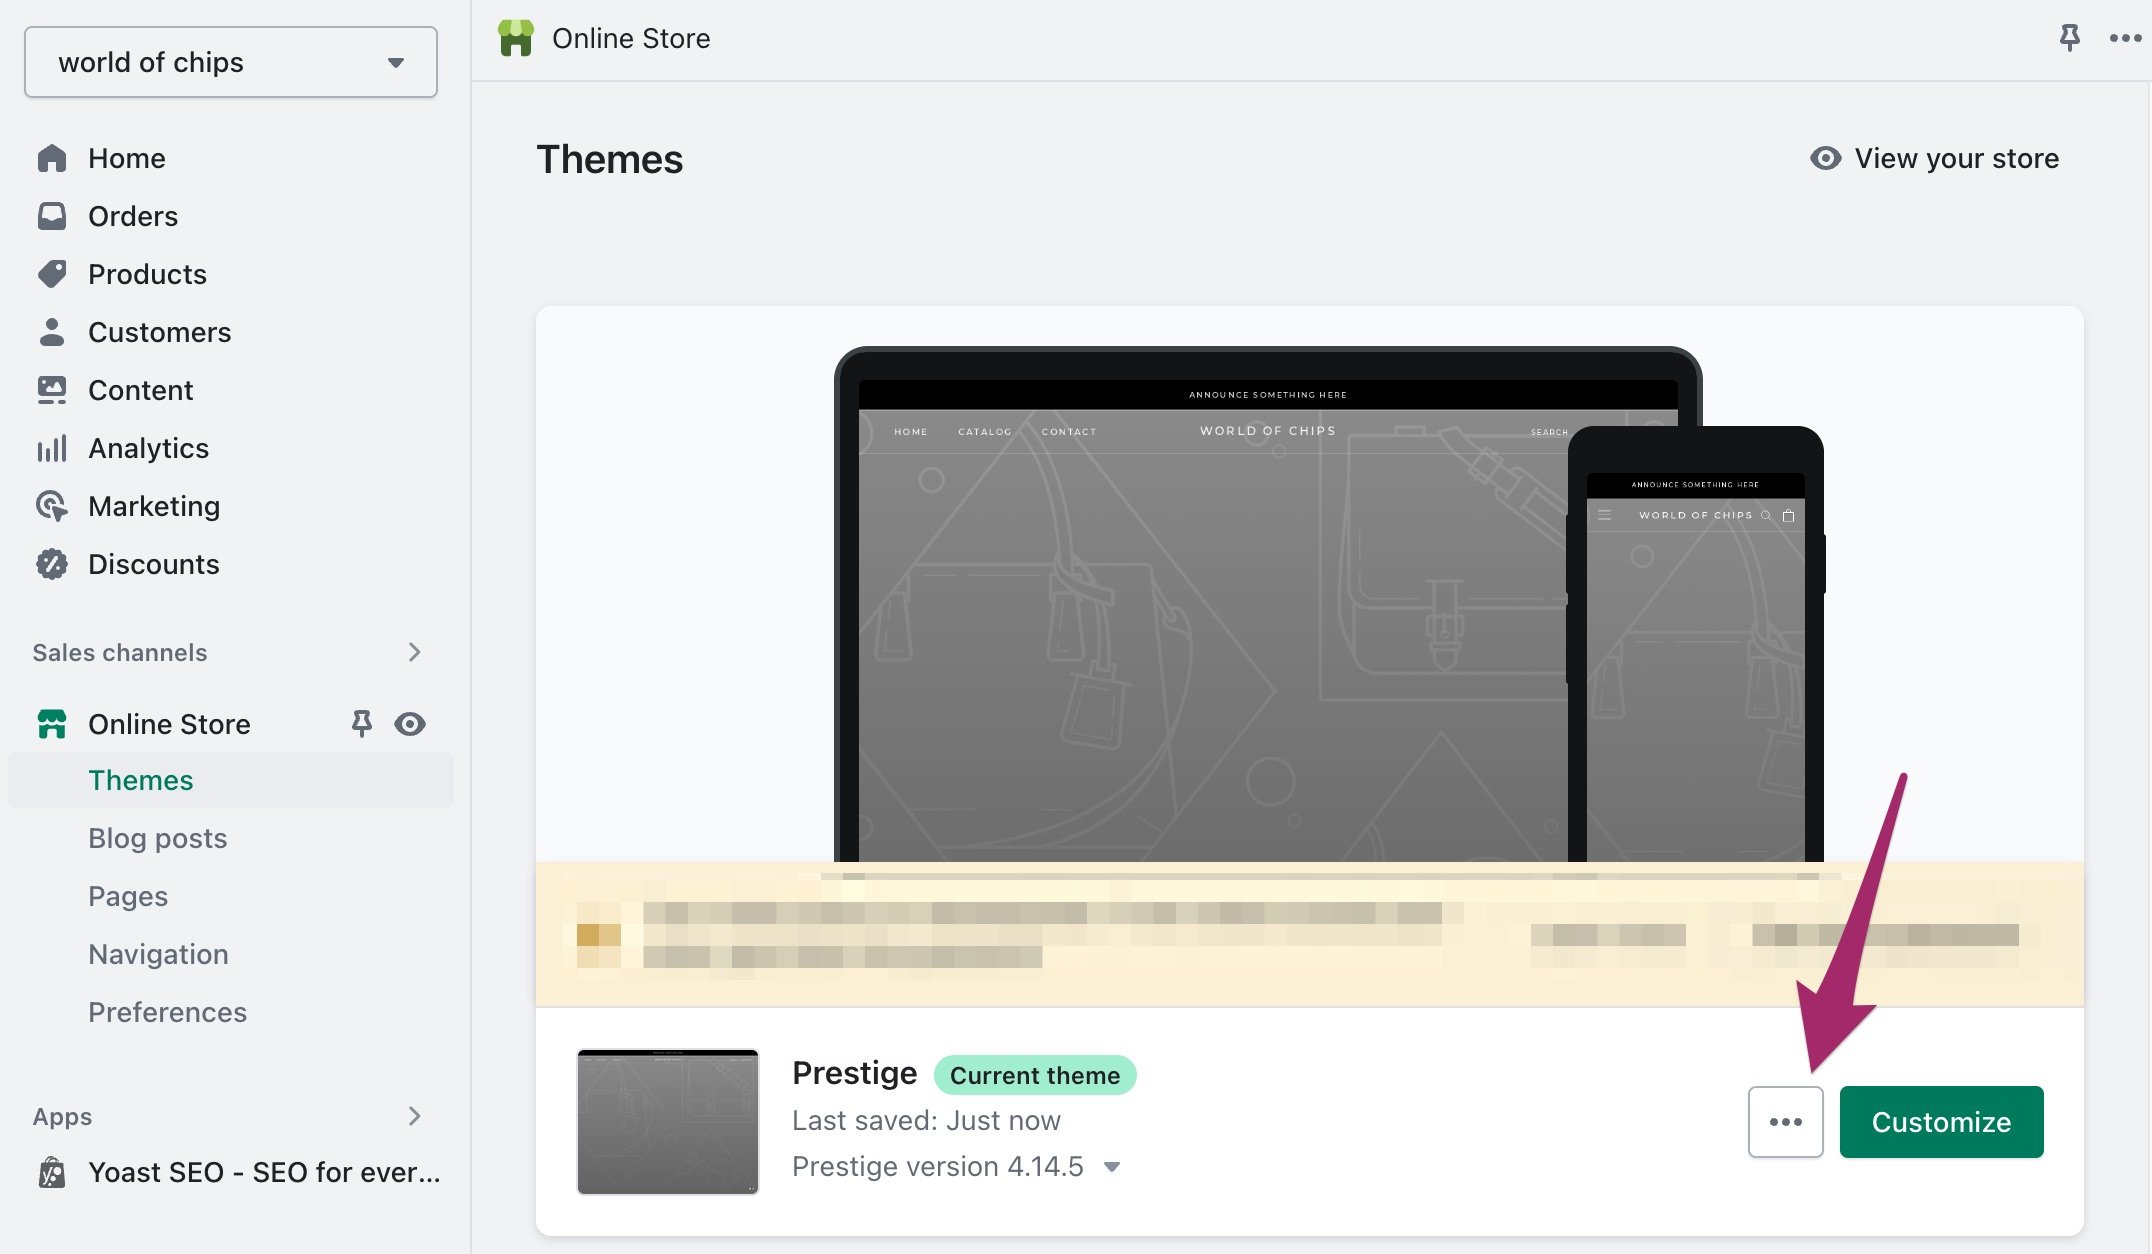Open the world of chips store switcher
This screenshot has height=1254, width=2152.
[x=230, y=62]
